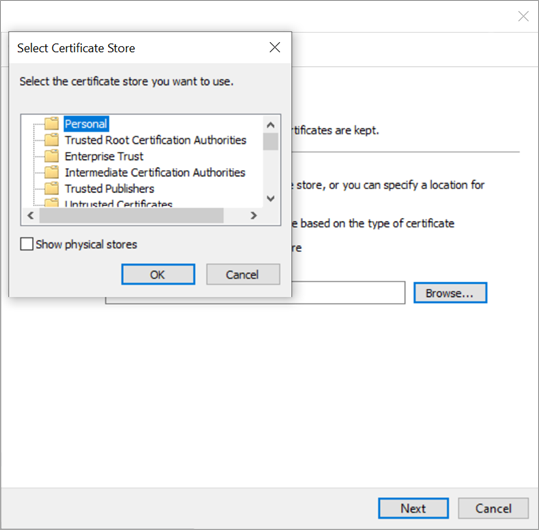Click the horizontal scroll right arrow
The width and height of the screenshot is (539, 530).
pyautogui.click(x=254, y=216)
